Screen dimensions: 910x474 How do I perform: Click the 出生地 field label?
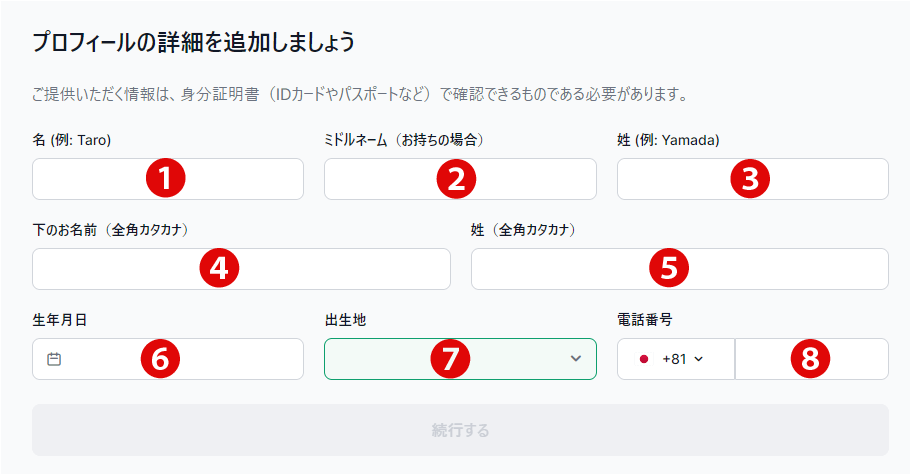pyautogui.click(x=345, y=320)
